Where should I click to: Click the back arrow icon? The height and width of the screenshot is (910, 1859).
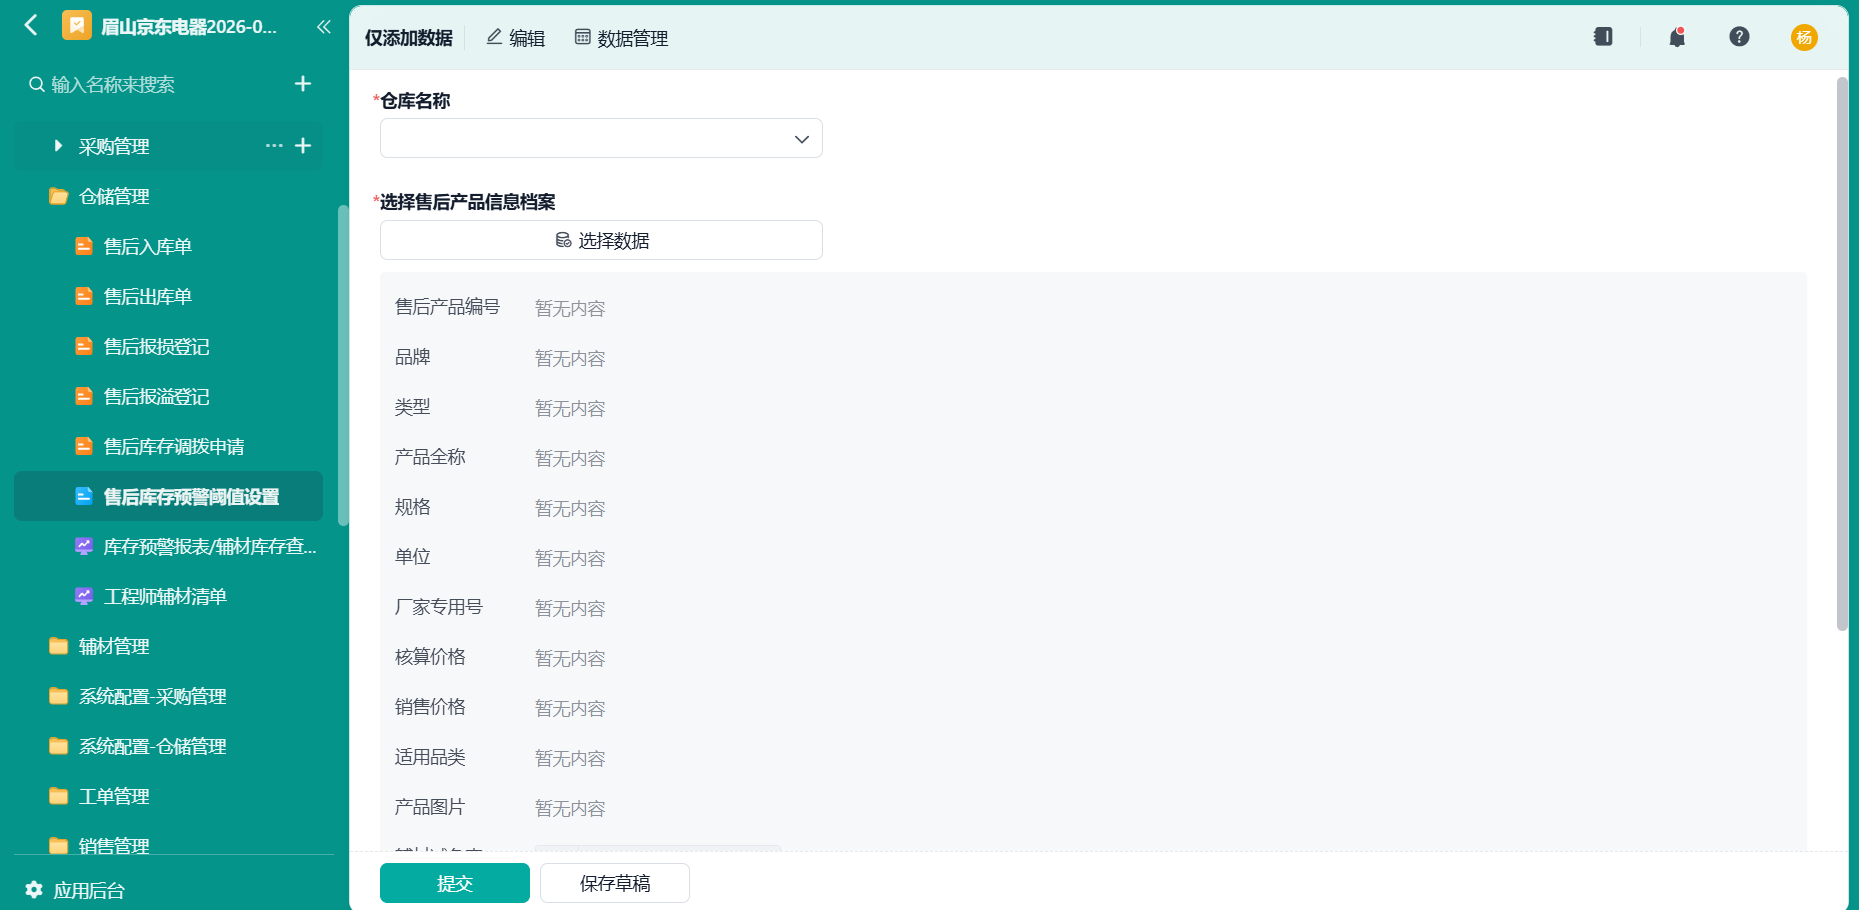point(32,25)
